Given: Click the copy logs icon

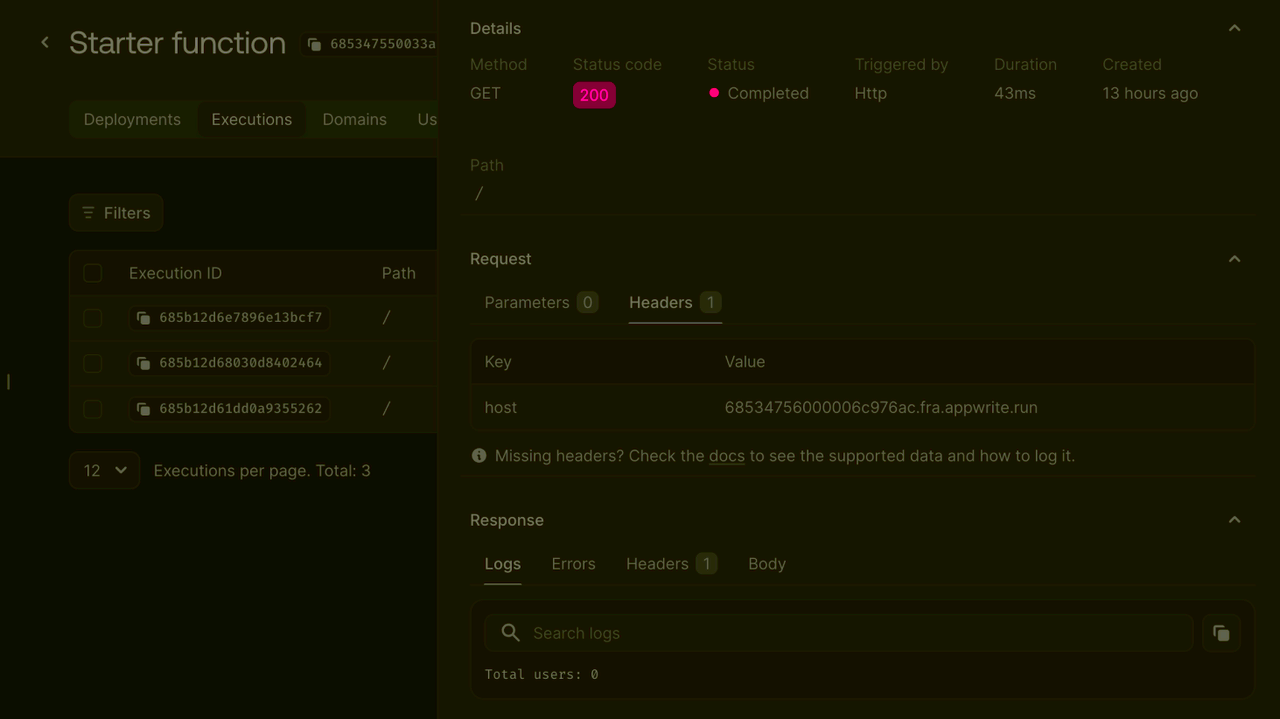Looking at the screenshot, I should pos(1221,632).
